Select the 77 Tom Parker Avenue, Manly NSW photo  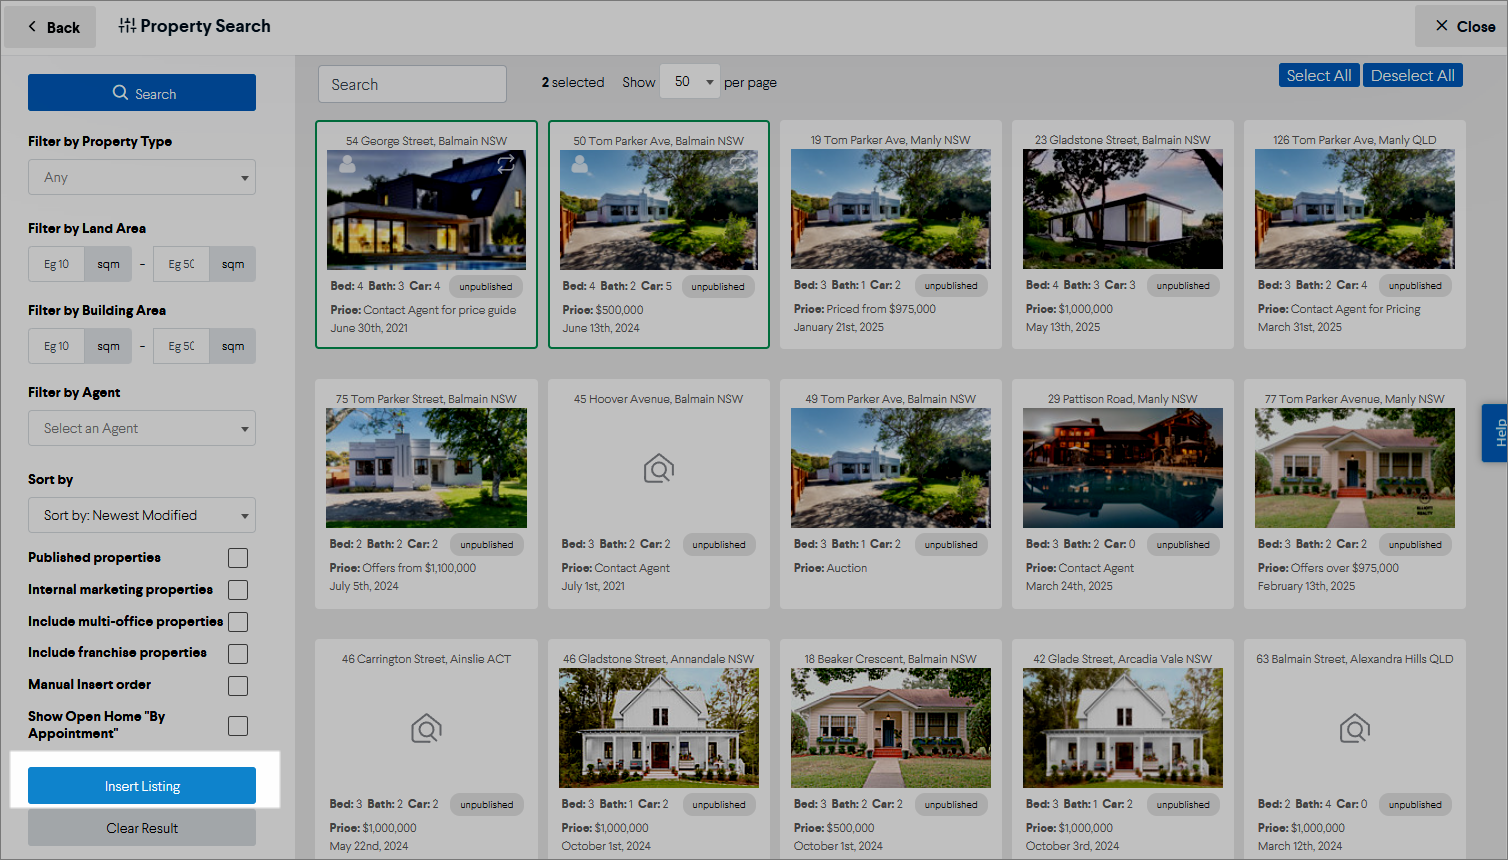coord(1355,468)
